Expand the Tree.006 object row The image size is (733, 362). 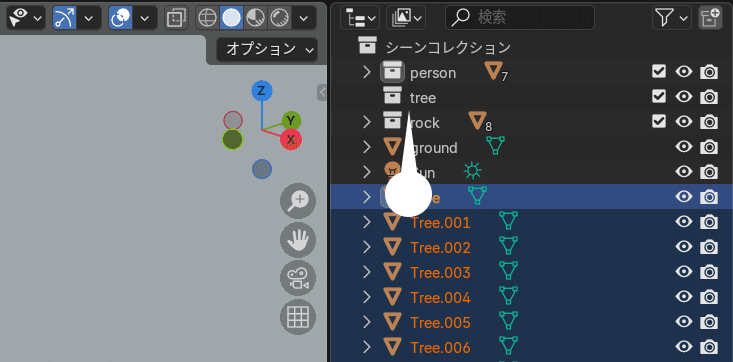click(367, 347)
